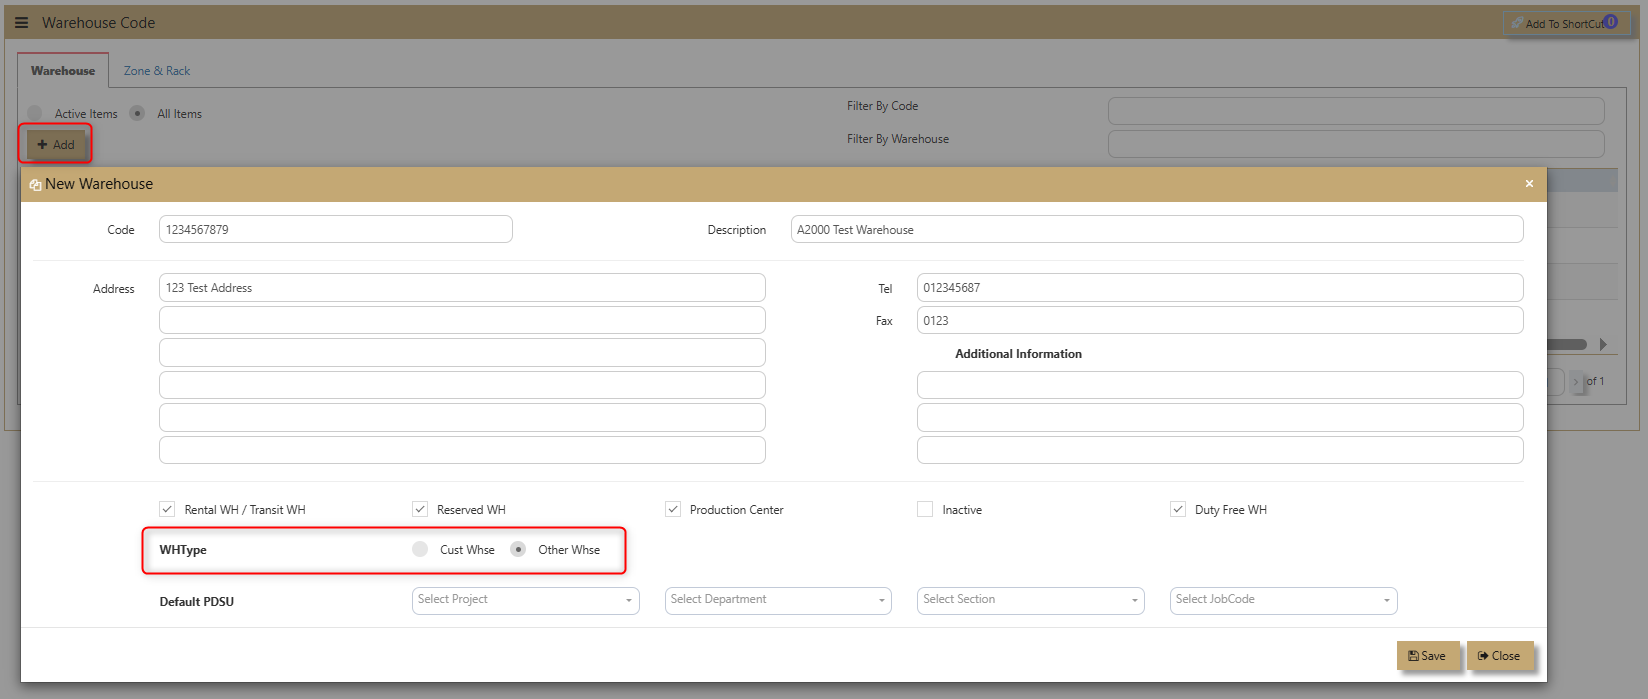Toggle the Inactive checkbox
The height and width of the screenshot is (699, 1648).
[x=925, y=509]
